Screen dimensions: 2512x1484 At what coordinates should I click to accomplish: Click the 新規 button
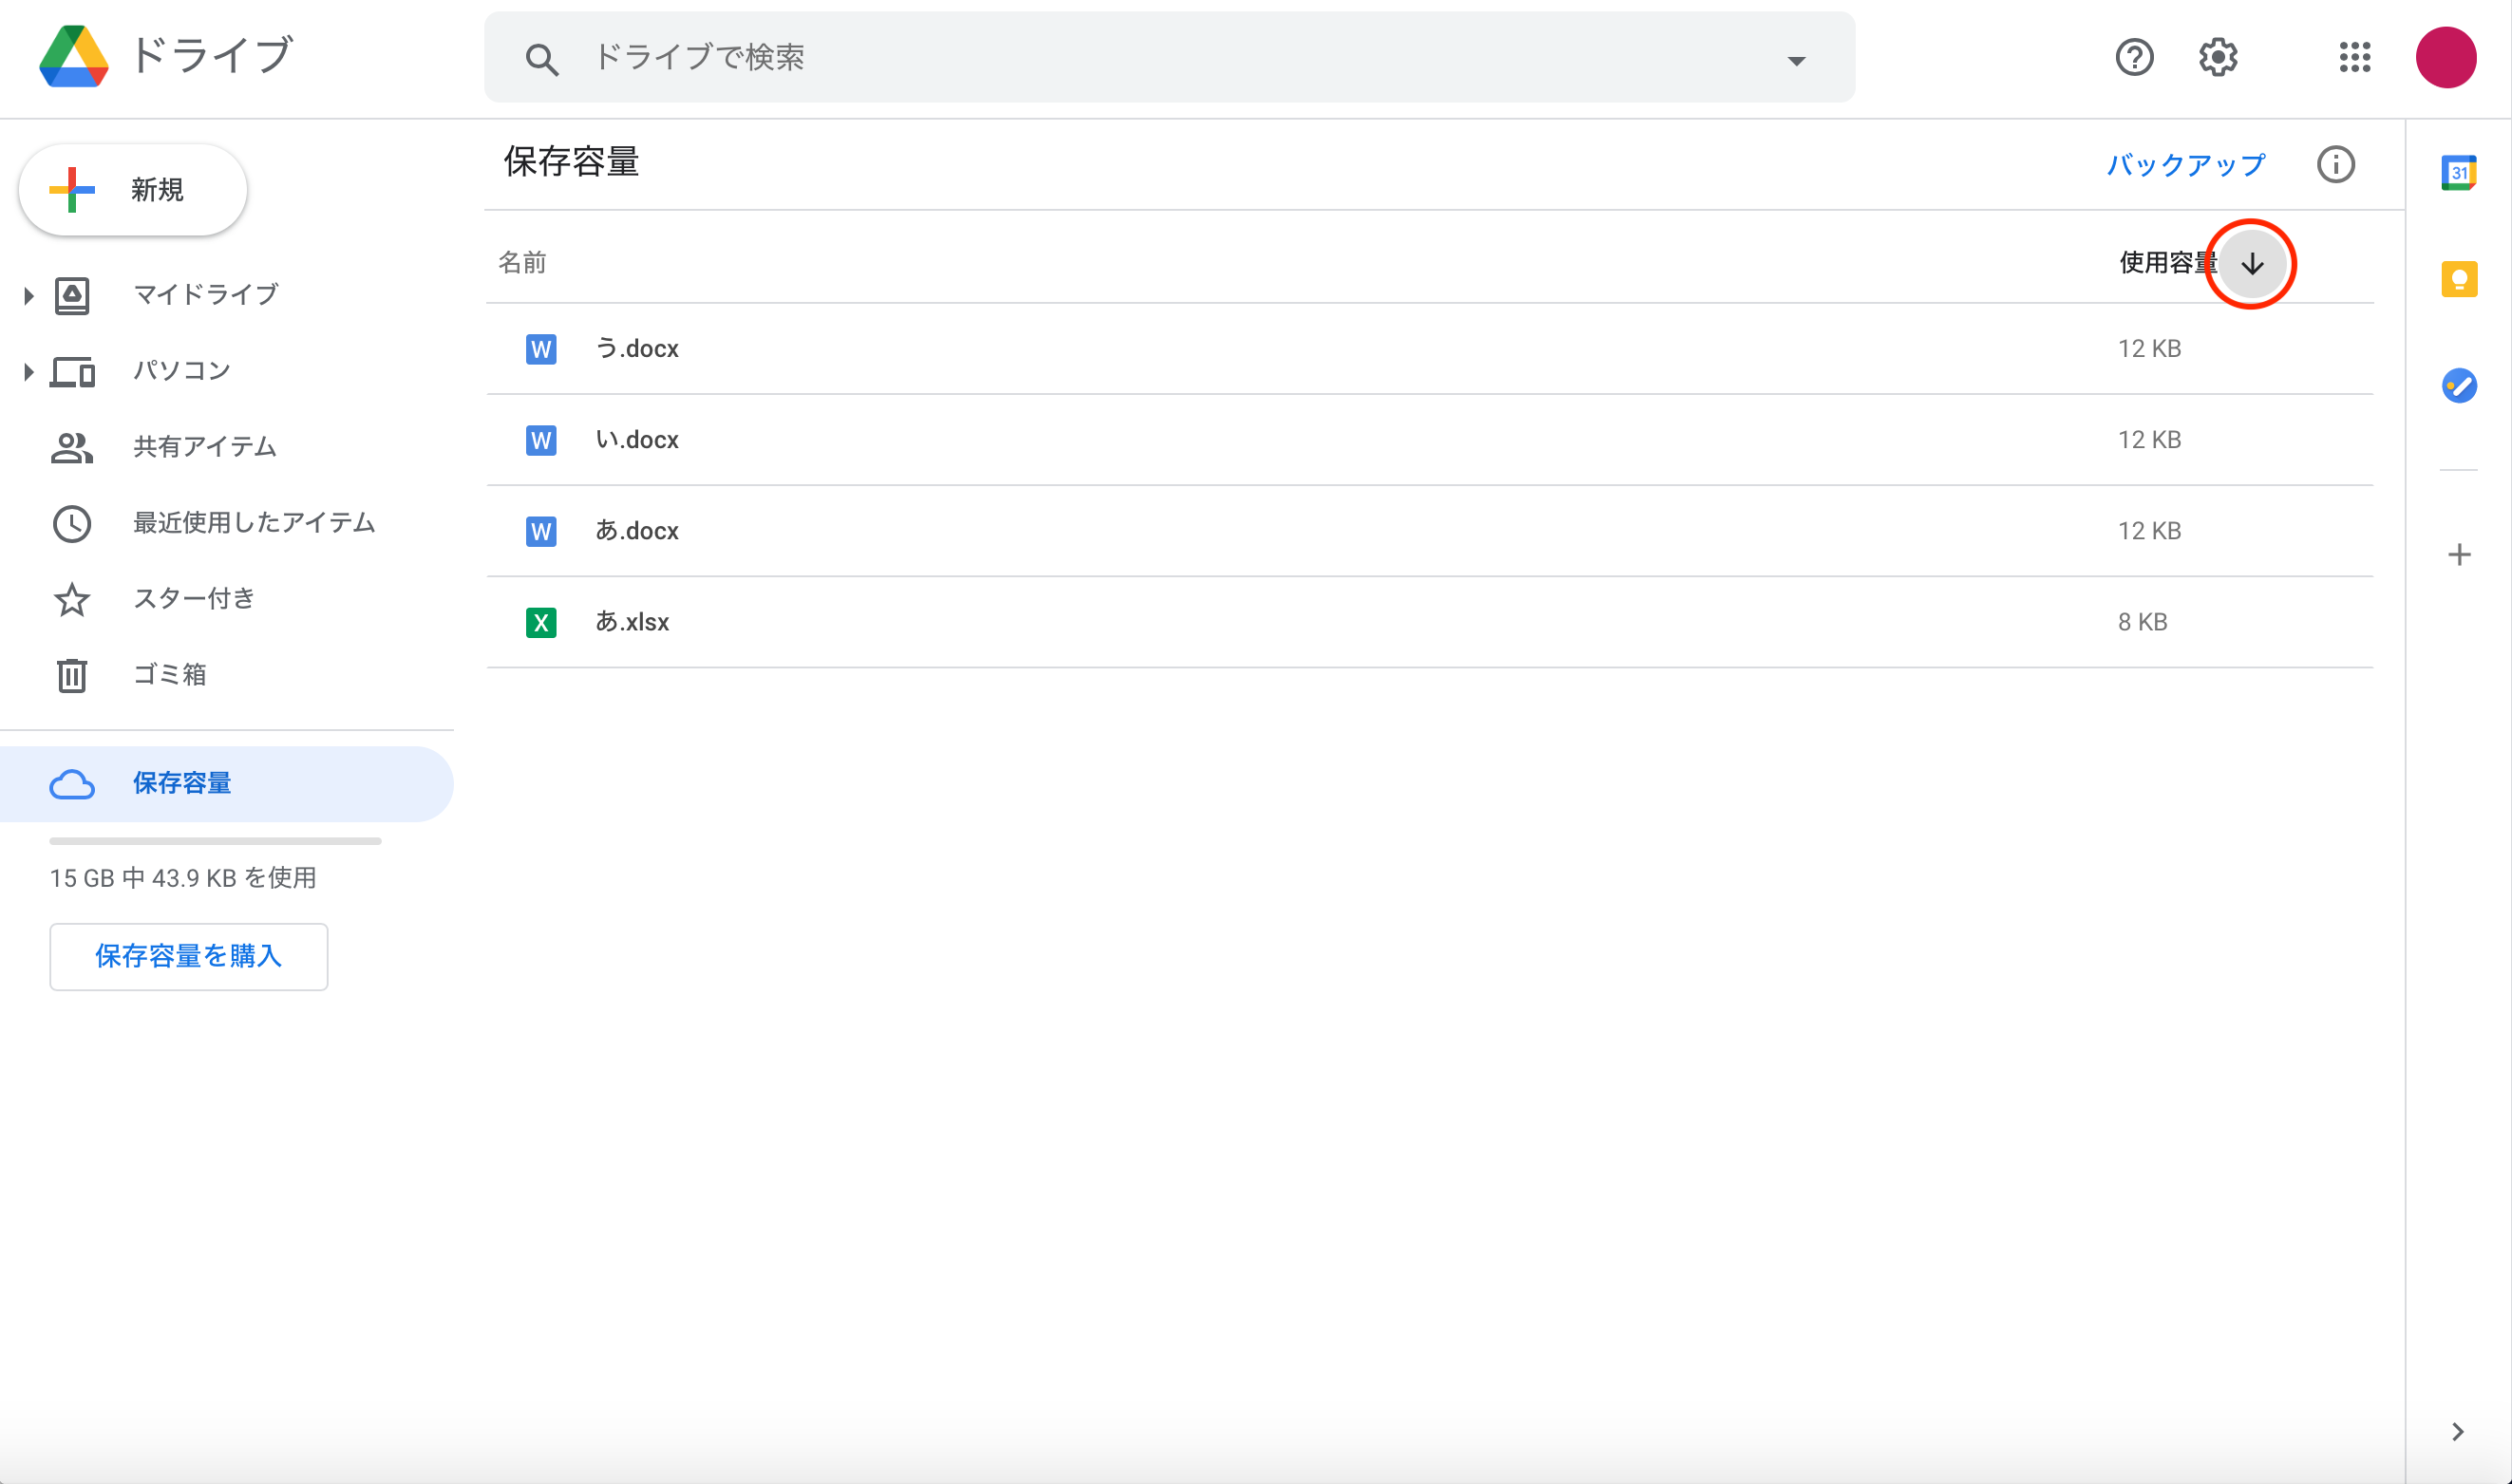[133, 190]
